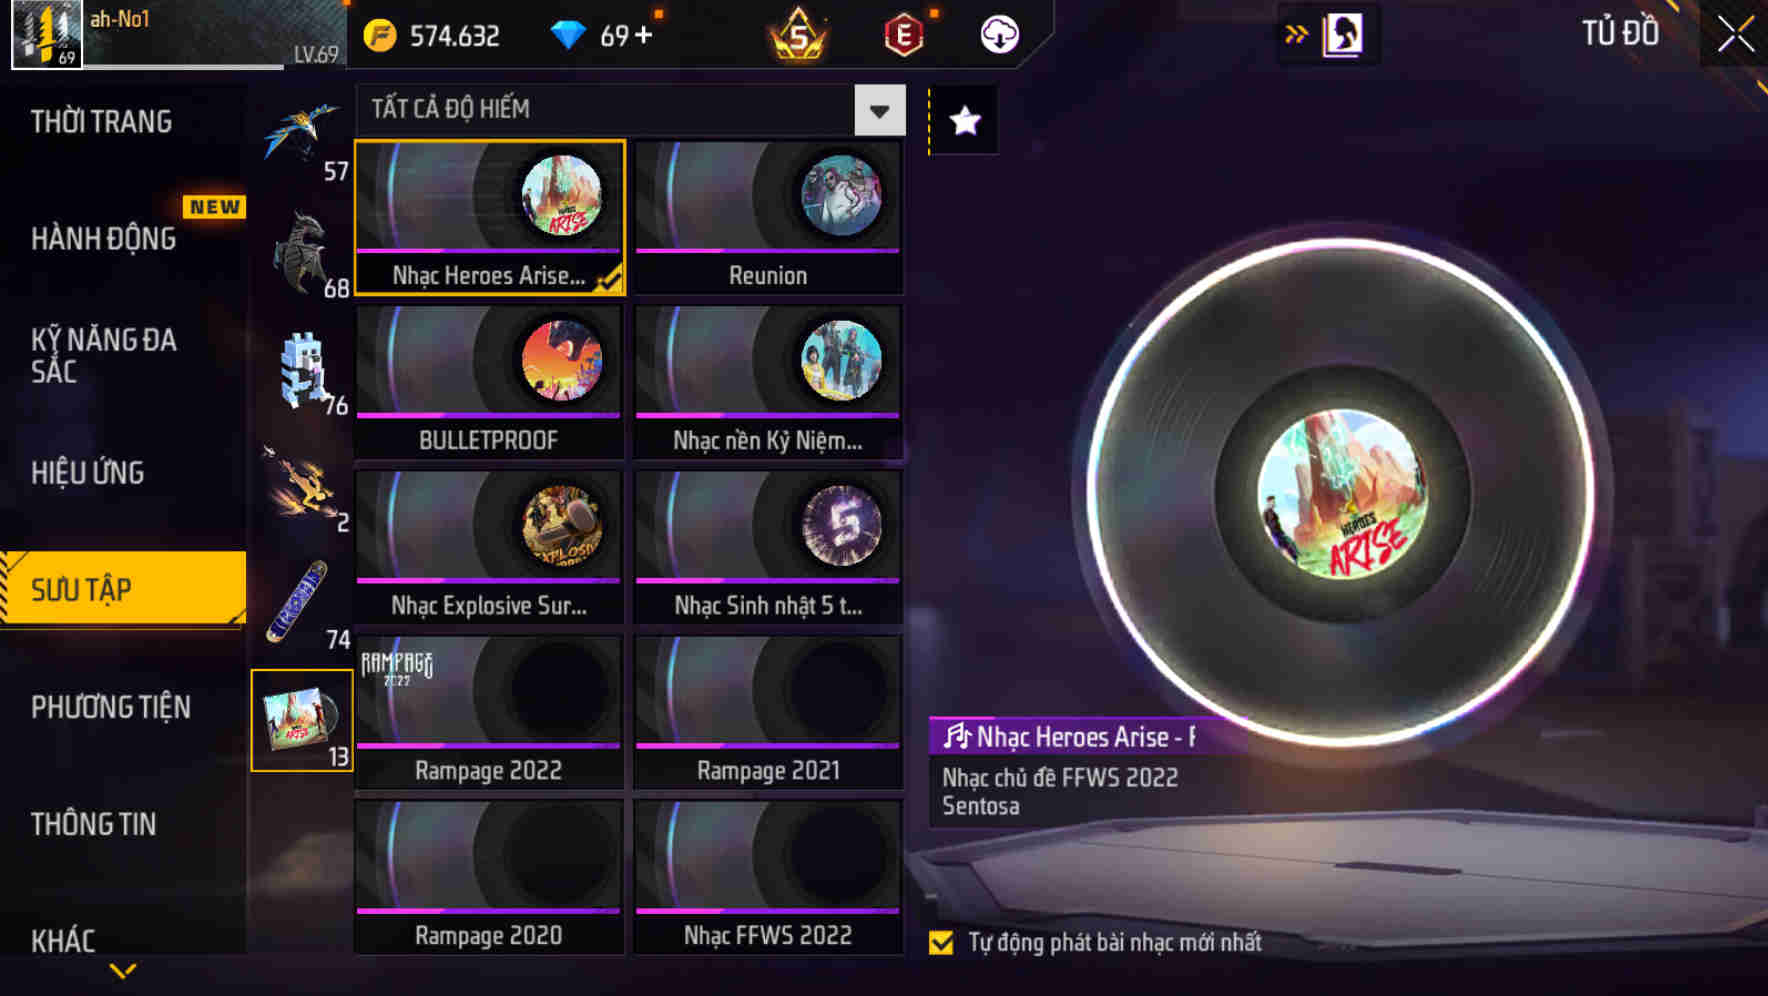Open the character profile icon beside arrows
The width and height of the screenshot is (1768, 996).
(1342, 35)
